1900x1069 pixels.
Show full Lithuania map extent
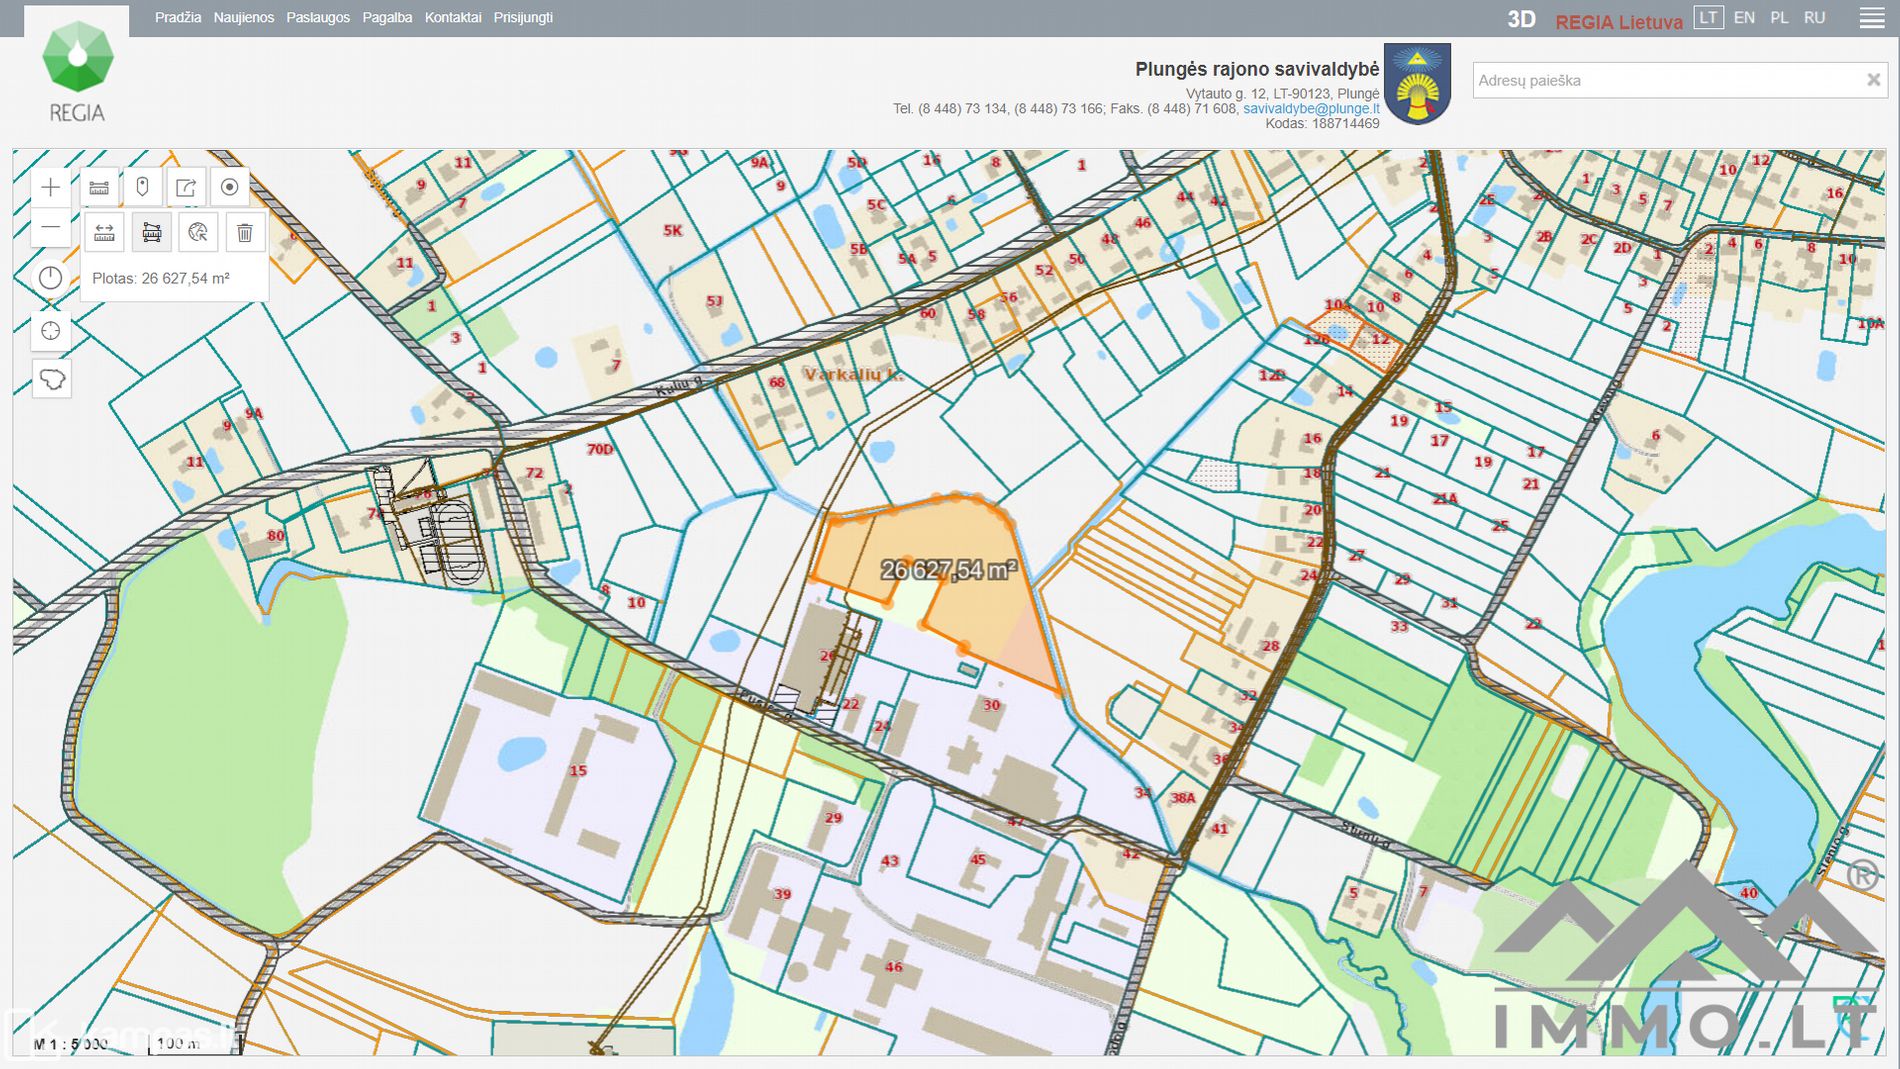coord(51,380)
